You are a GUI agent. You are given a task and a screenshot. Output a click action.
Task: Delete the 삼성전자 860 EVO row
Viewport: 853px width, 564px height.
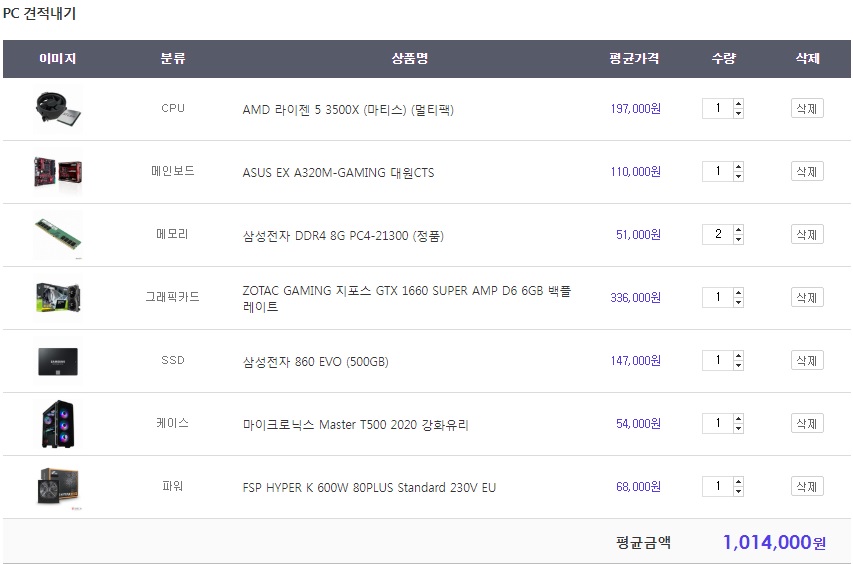click(x=807, y=361)
